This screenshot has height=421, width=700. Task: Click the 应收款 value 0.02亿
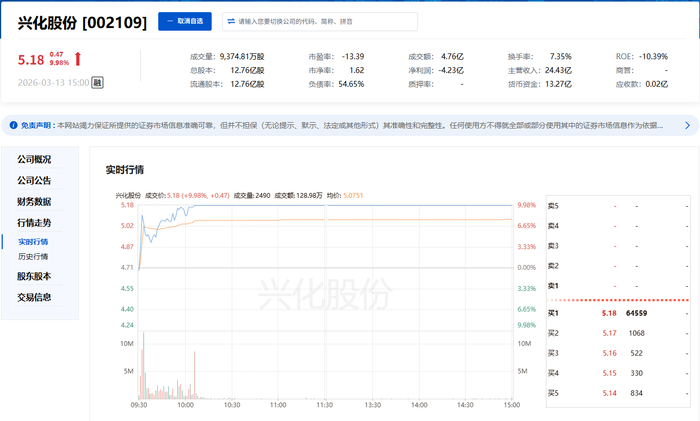(x=657, y=84)
